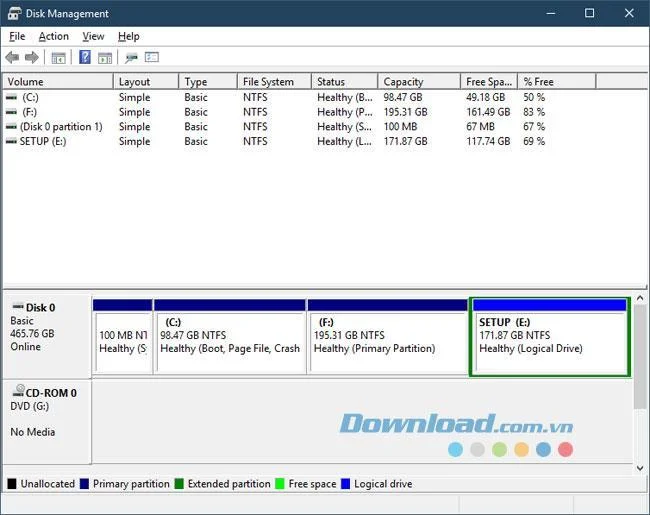Sort by the Status column header
This screenshot has height=515, width=650.
[x=344, y=82]
